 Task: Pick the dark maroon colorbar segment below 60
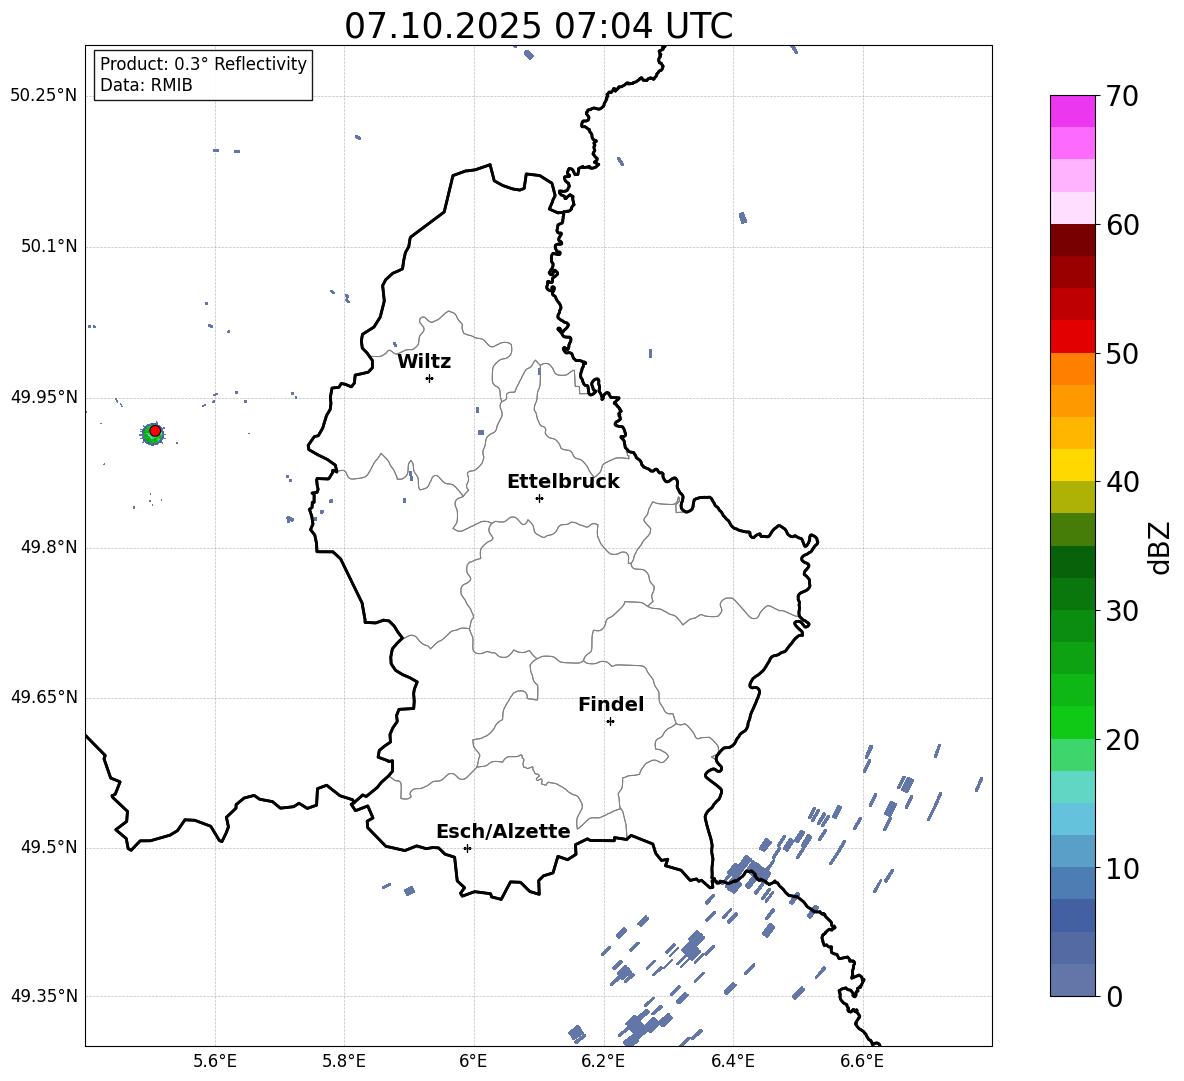click(1072, 240)
